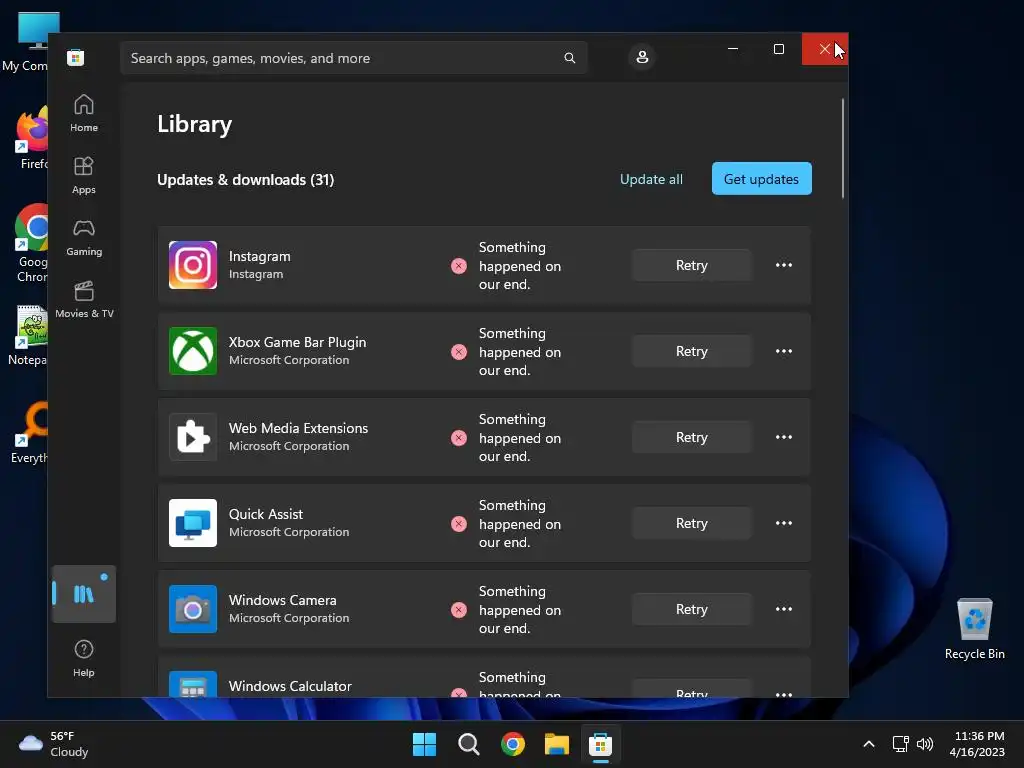
Task: Click the Xbox Game Bar Plugin icon
Action: coord(193,351)
